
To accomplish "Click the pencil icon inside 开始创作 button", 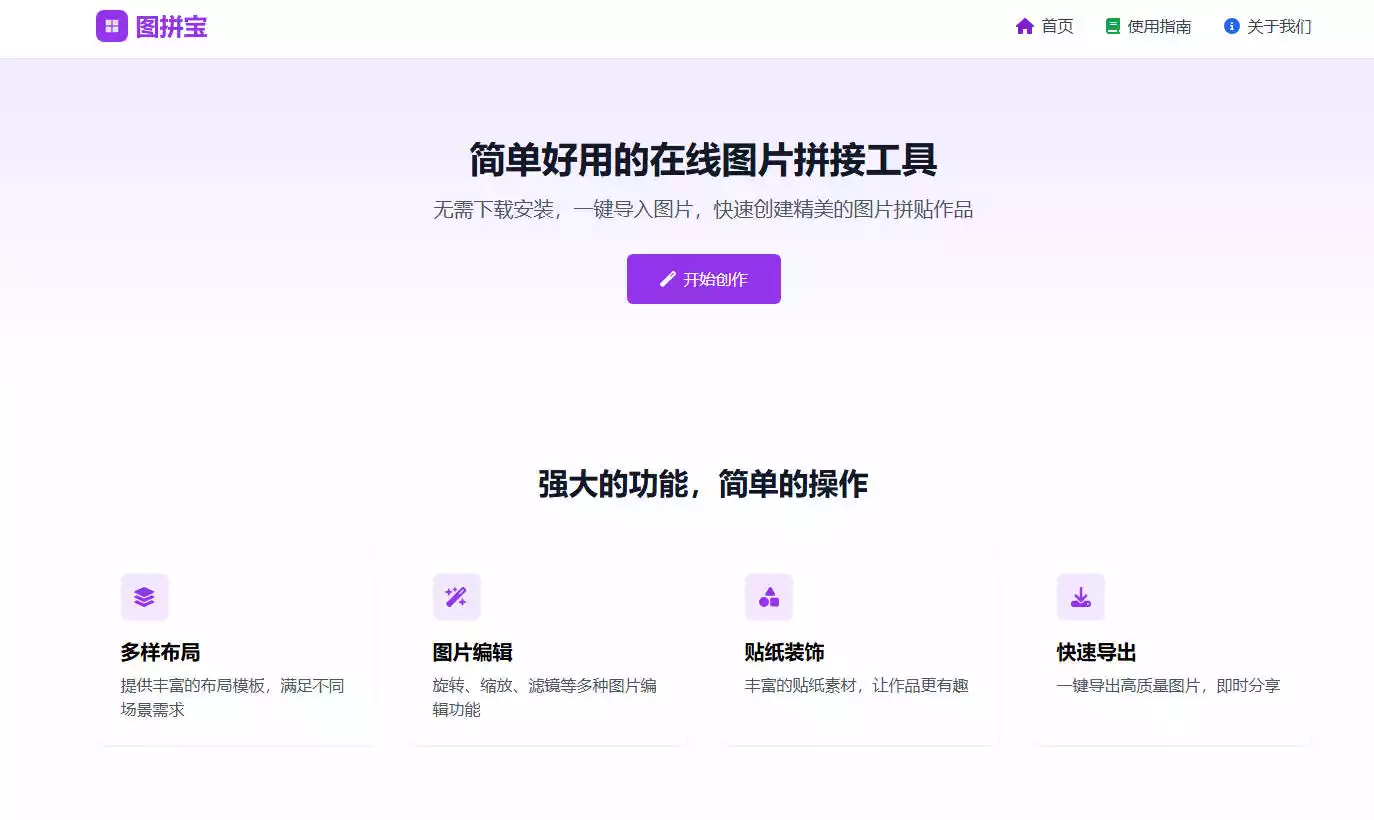I will (x=667, y=279).
